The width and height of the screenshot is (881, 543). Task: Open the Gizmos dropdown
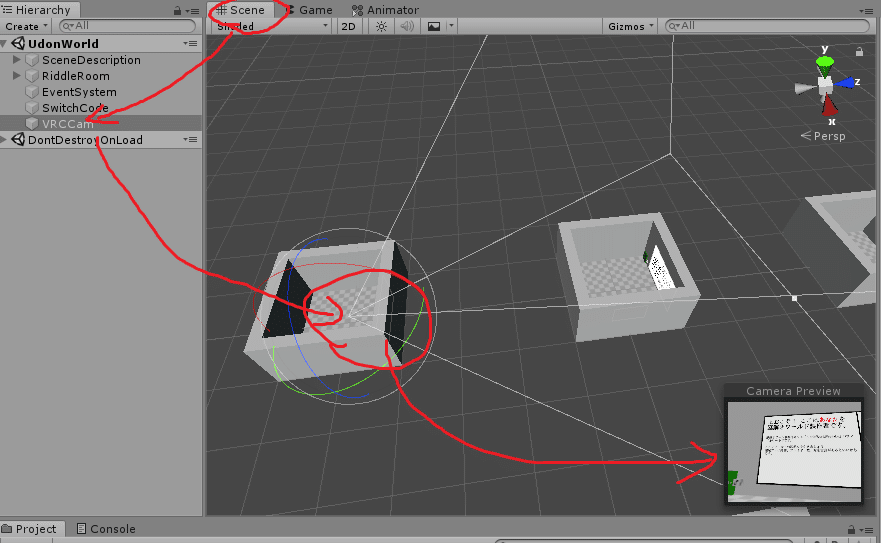click(x=630, y=26)
